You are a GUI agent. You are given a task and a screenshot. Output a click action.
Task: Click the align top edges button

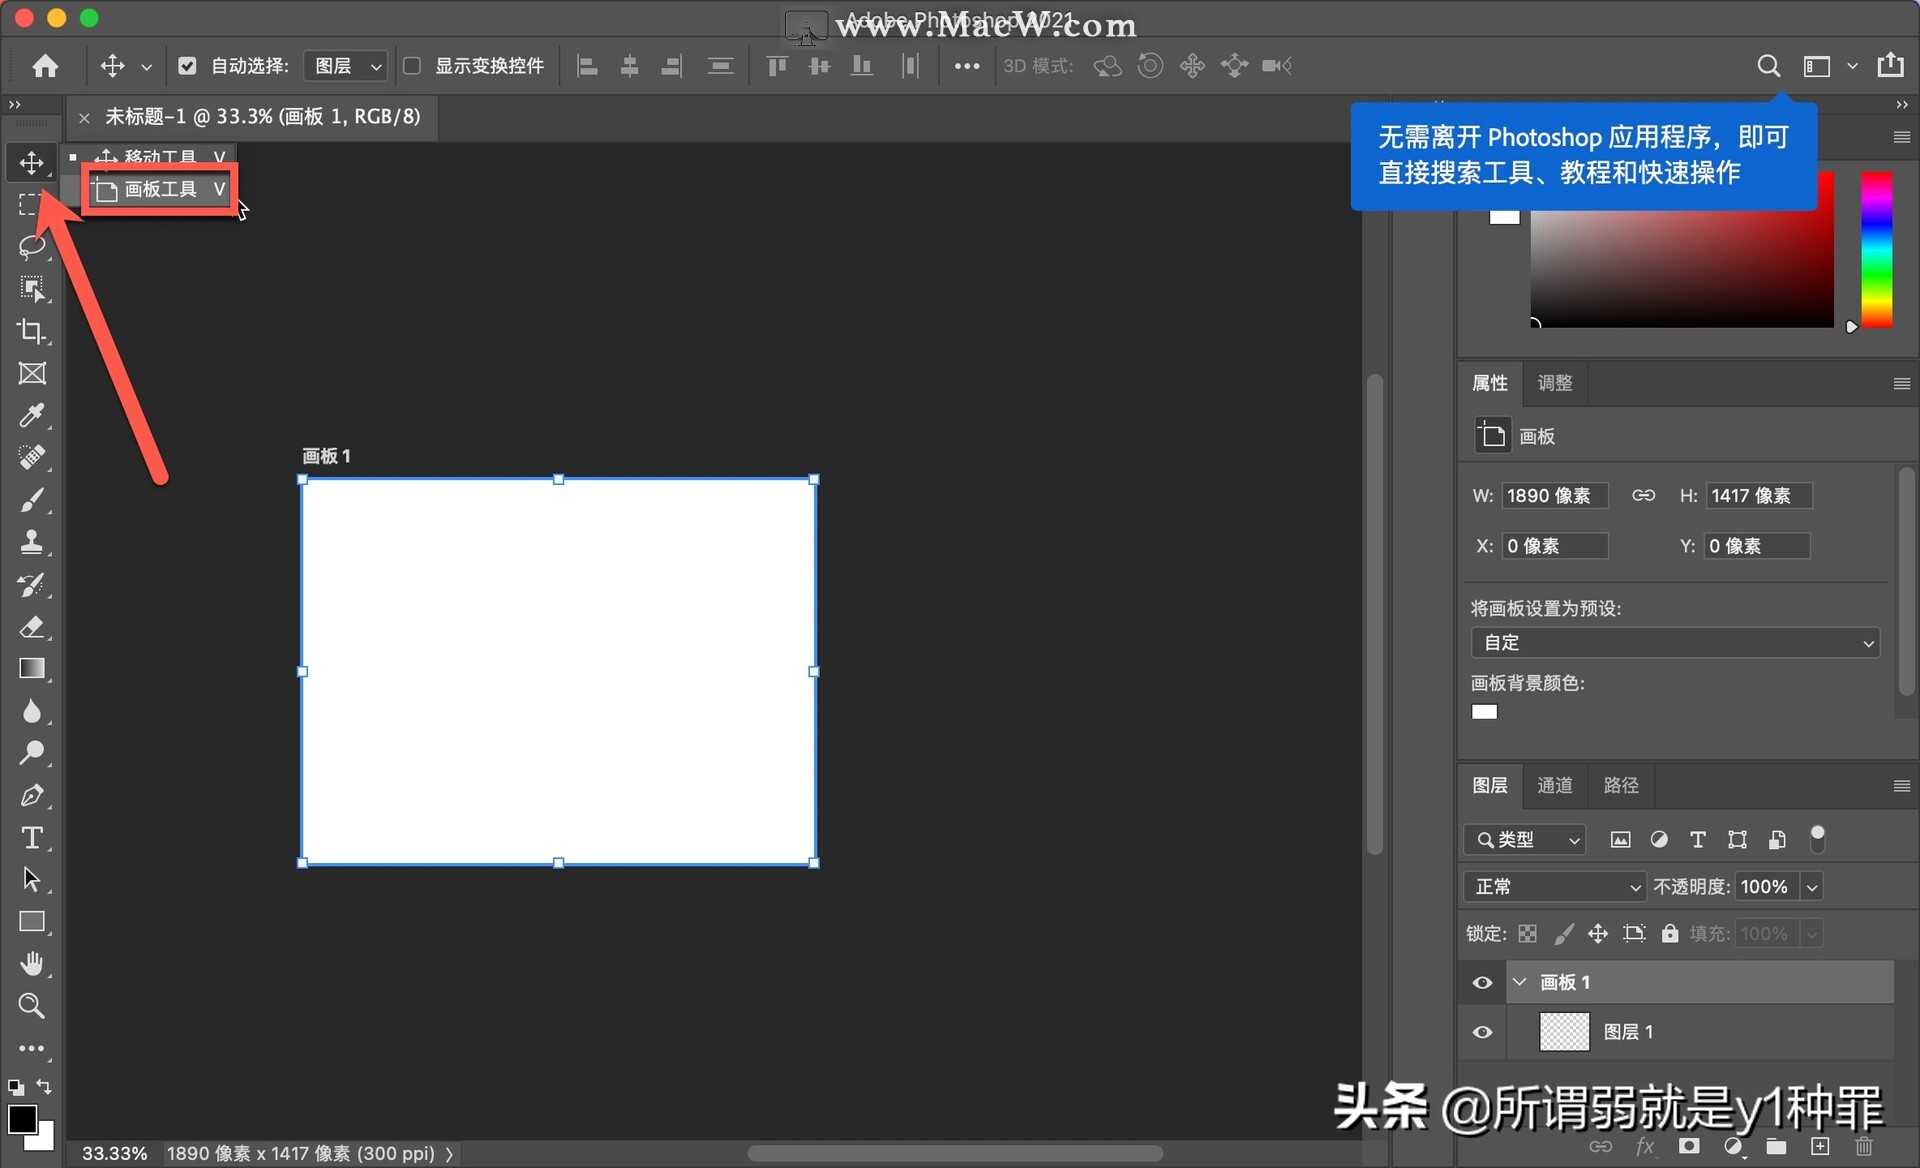[777, 65]
